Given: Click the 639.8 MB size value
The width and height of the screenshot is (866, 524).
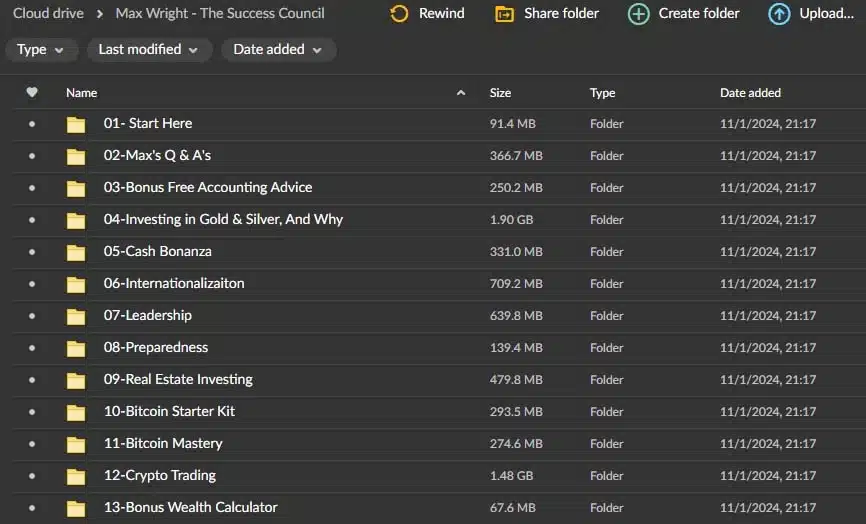Looking at the screenshot, I should tap(516, 316).
